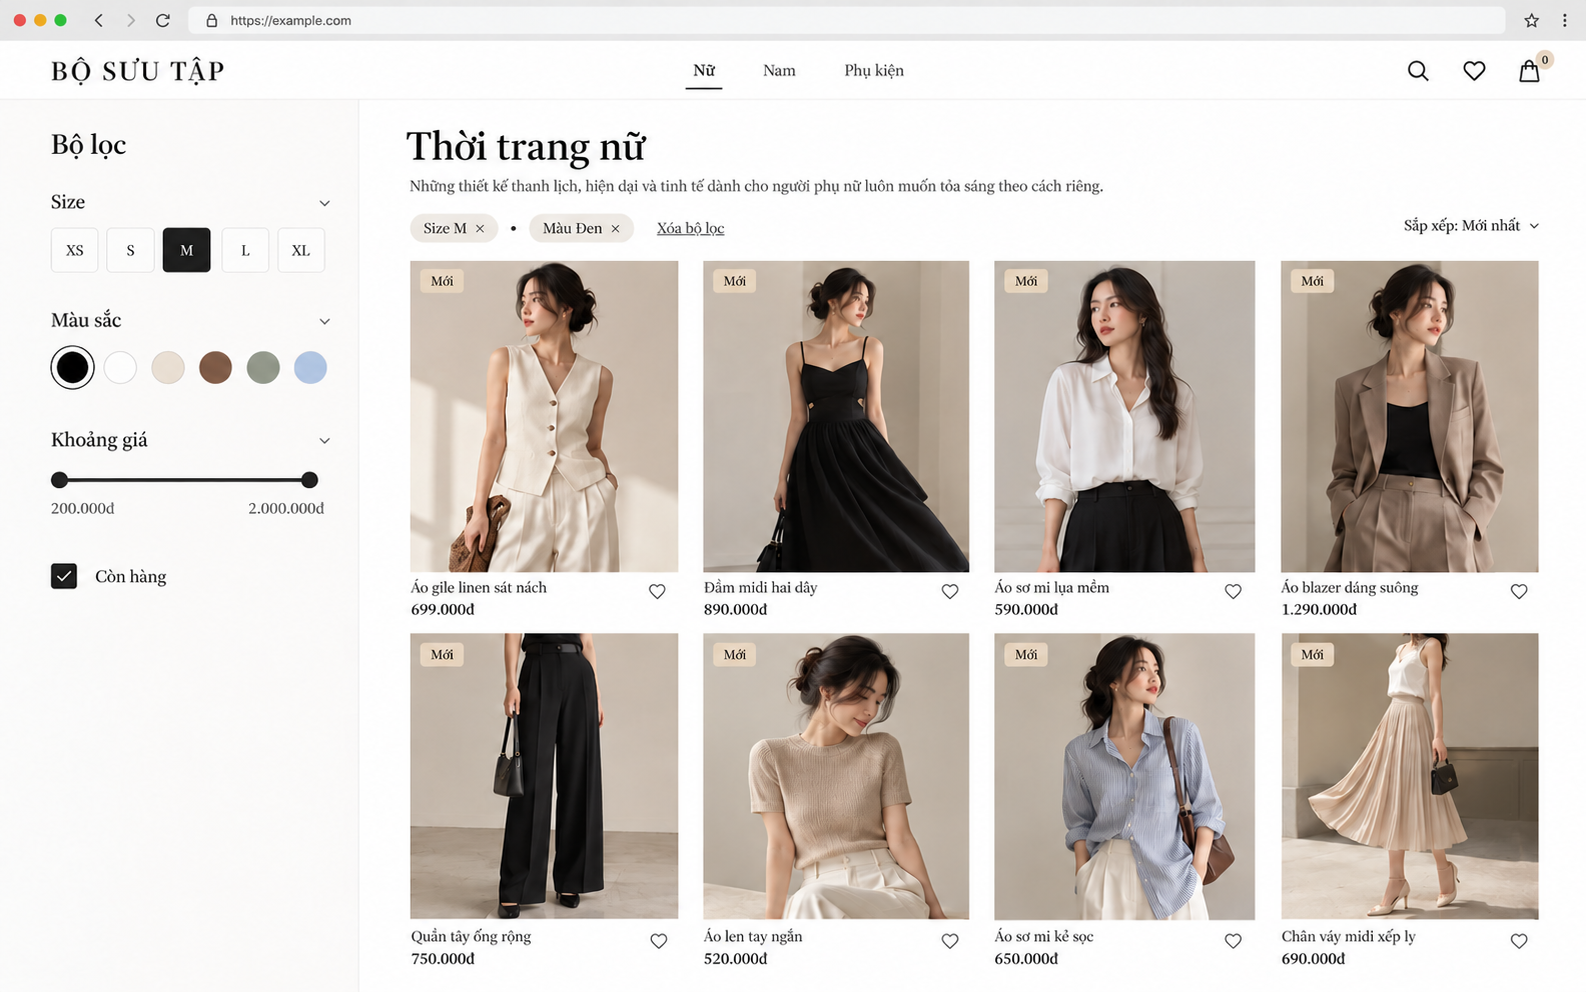This screenshot has width=1586, height=992.
Task: Open the search icon in header
Action: click(1418, 71)
